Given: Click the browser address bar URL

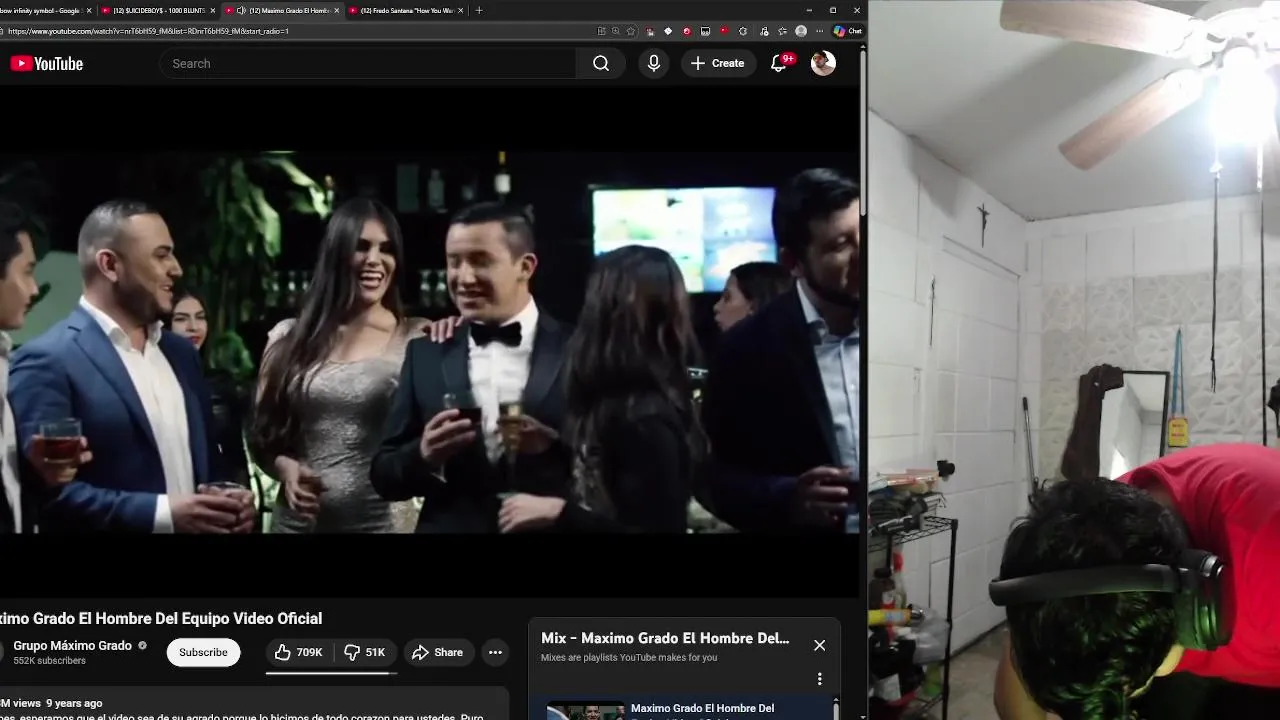Looking at the screenshot, I should pyautogui.click(x=148, y=31).
